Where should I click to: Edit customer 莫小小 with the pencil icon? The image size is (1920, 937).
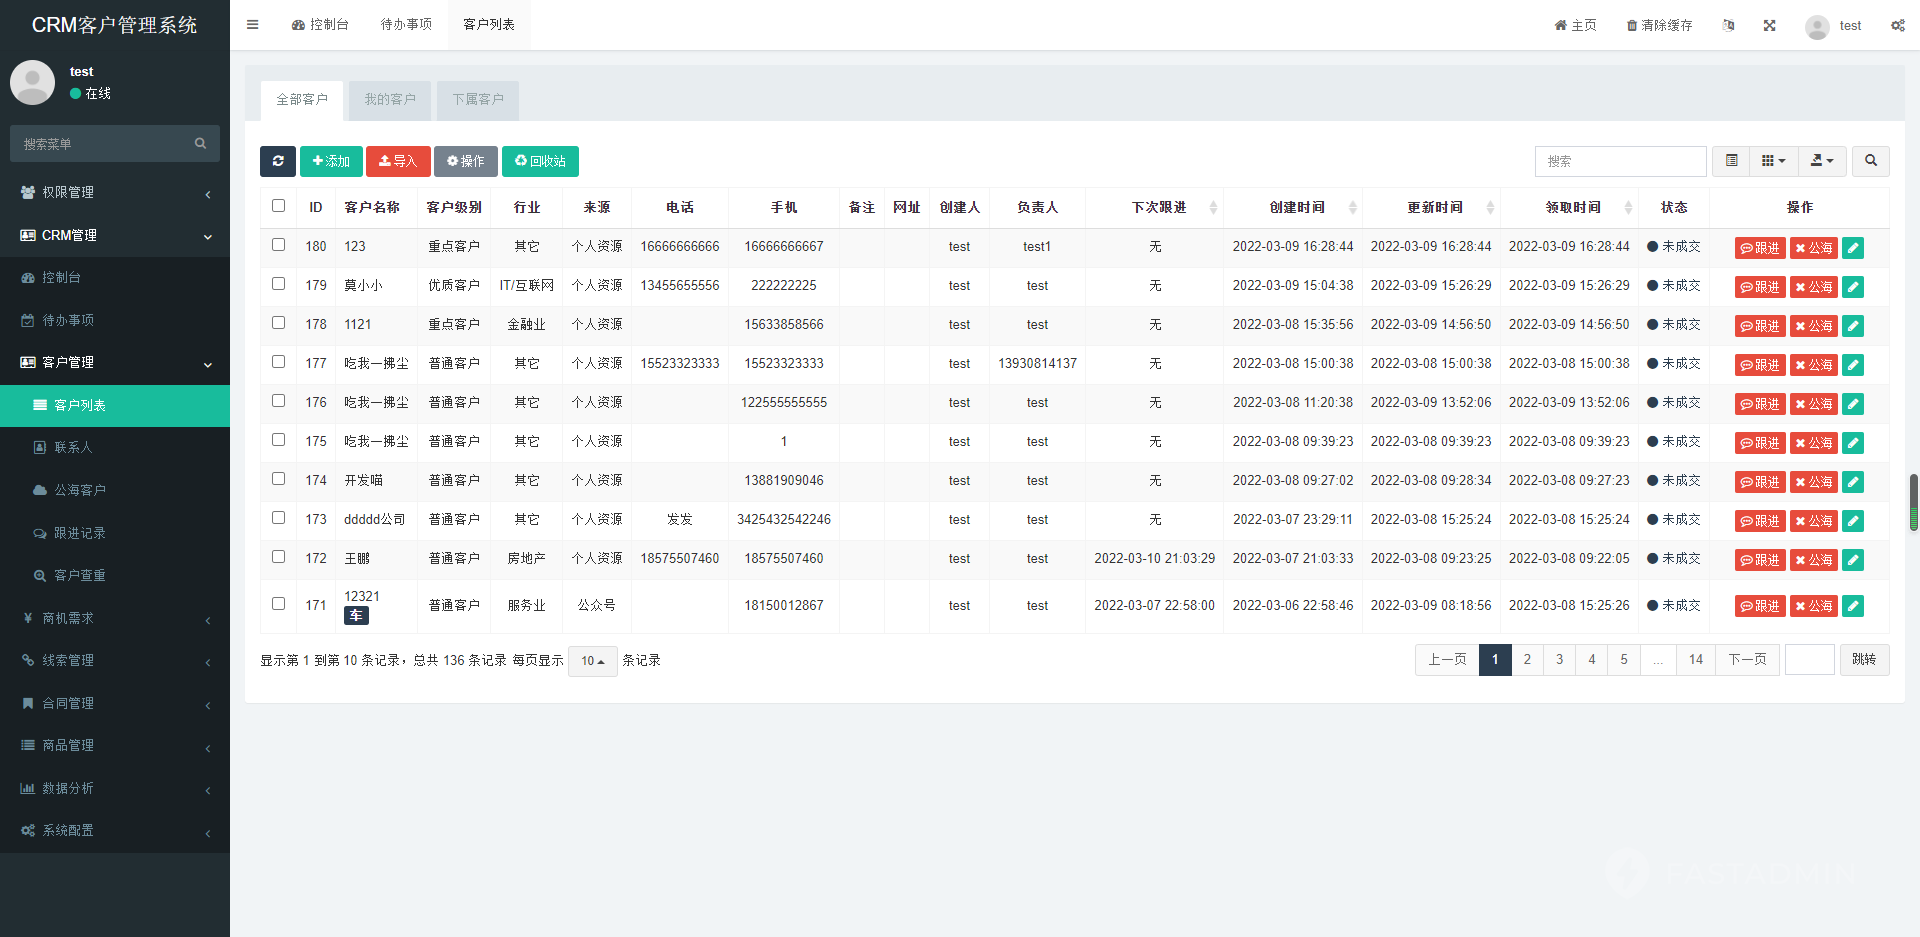1852,286
